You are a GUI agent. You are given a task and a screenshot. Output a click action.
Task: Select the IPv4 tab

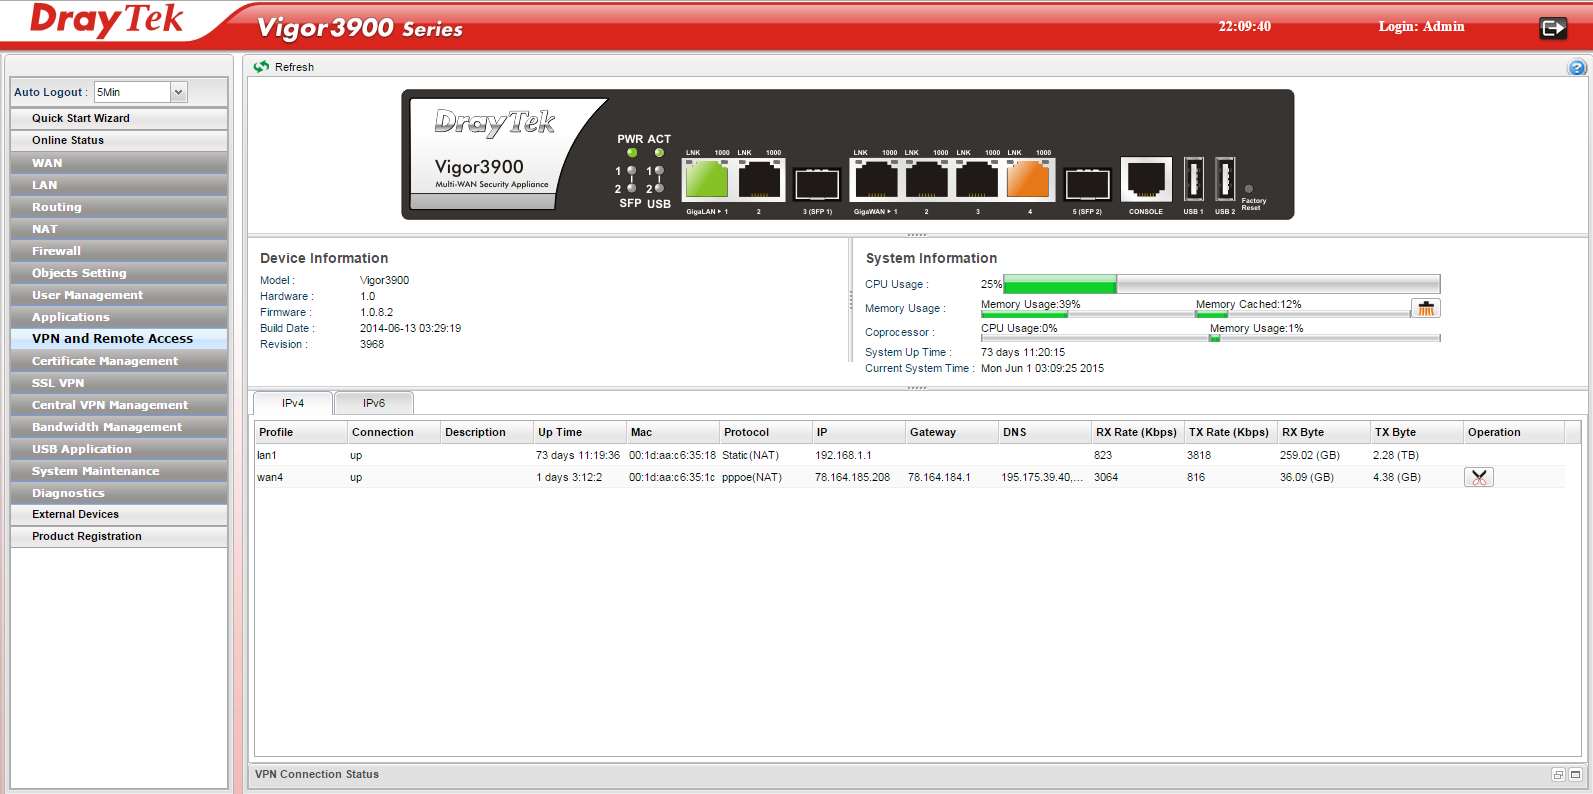pyautogui.click(x=293, y=403)
